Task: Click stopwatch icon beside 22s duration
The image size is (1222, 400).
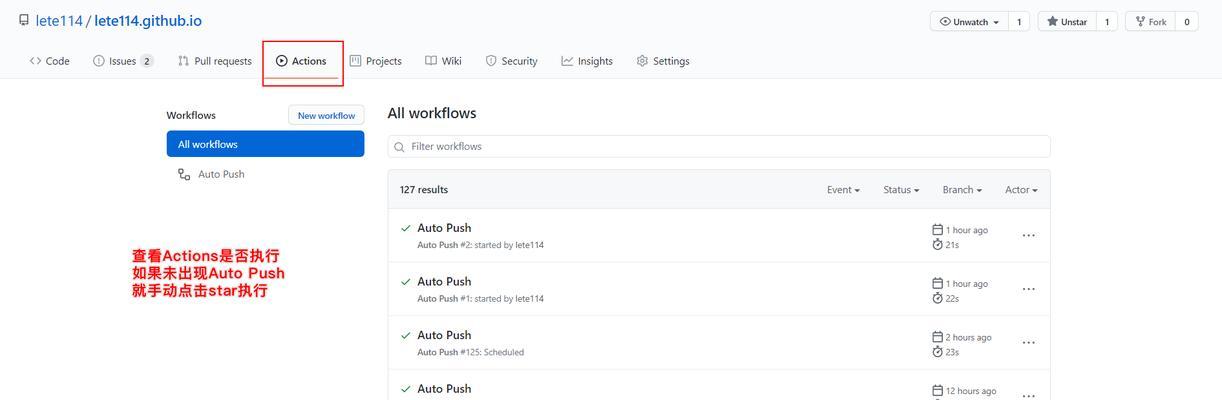Action: [x=937, y=298]
